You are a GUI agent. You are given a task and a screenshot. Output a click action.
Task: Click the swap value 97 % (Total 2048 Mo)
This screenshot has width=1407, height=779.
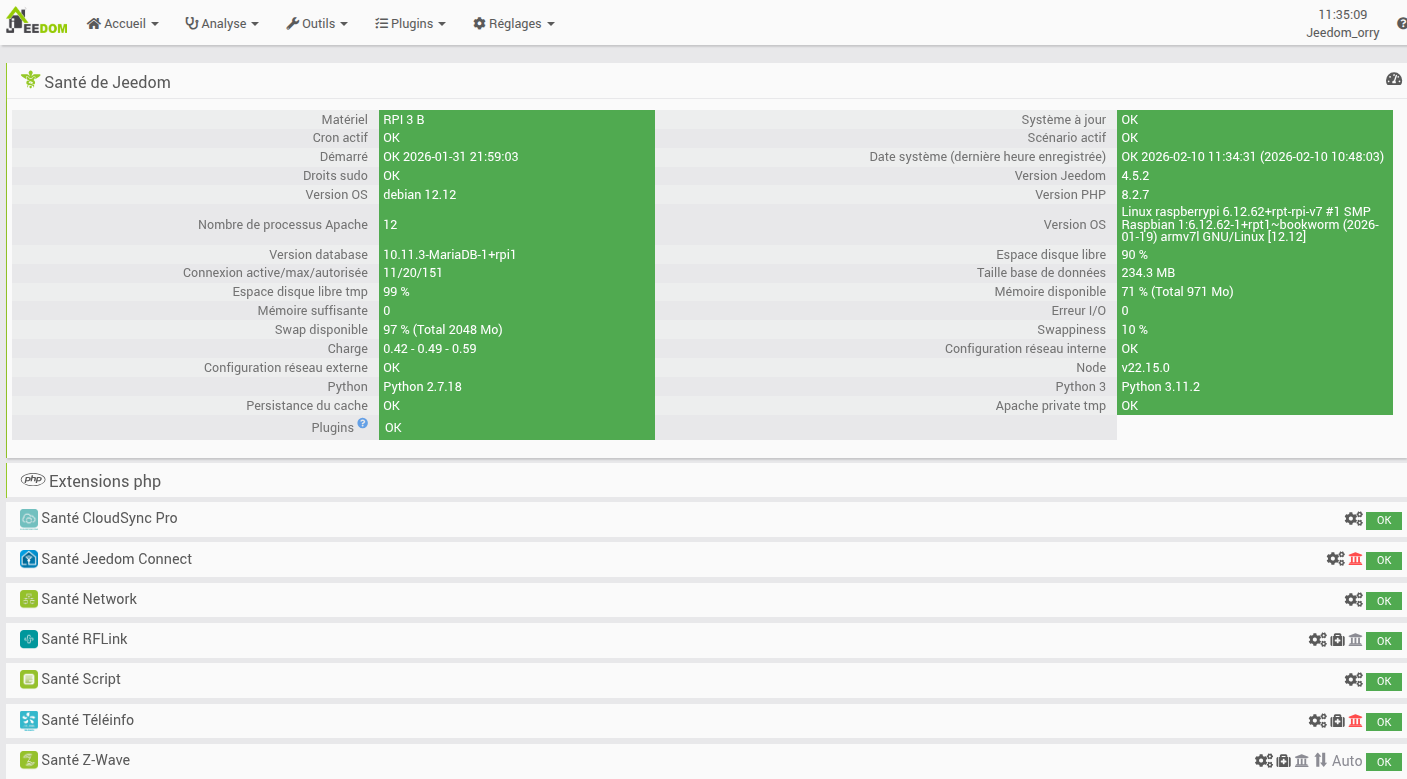443,330
